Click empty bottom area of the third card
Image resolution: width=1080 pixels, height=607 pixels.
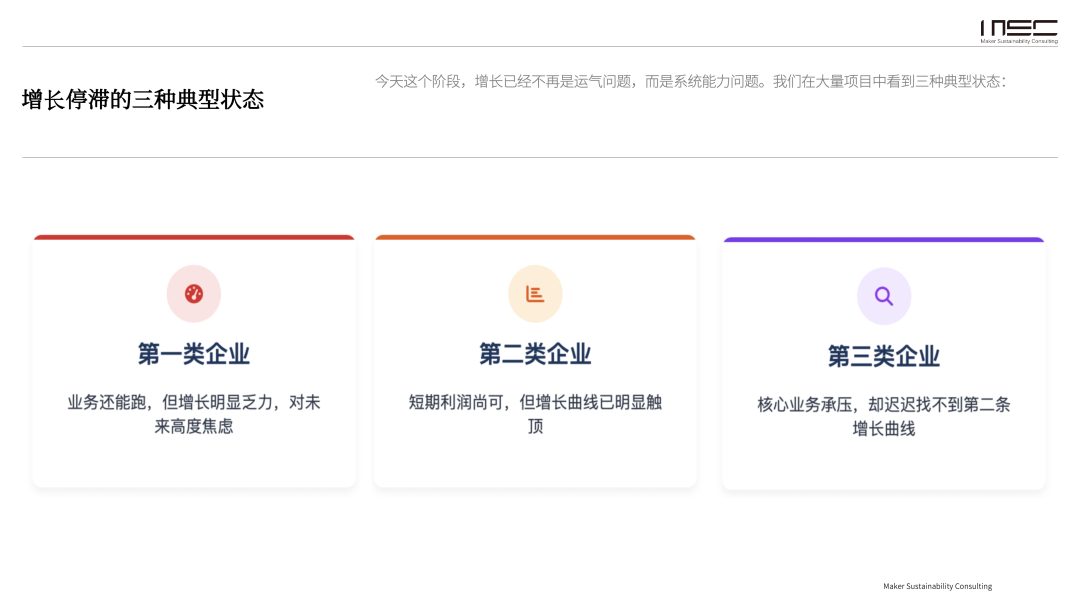[x=884, y=465]
